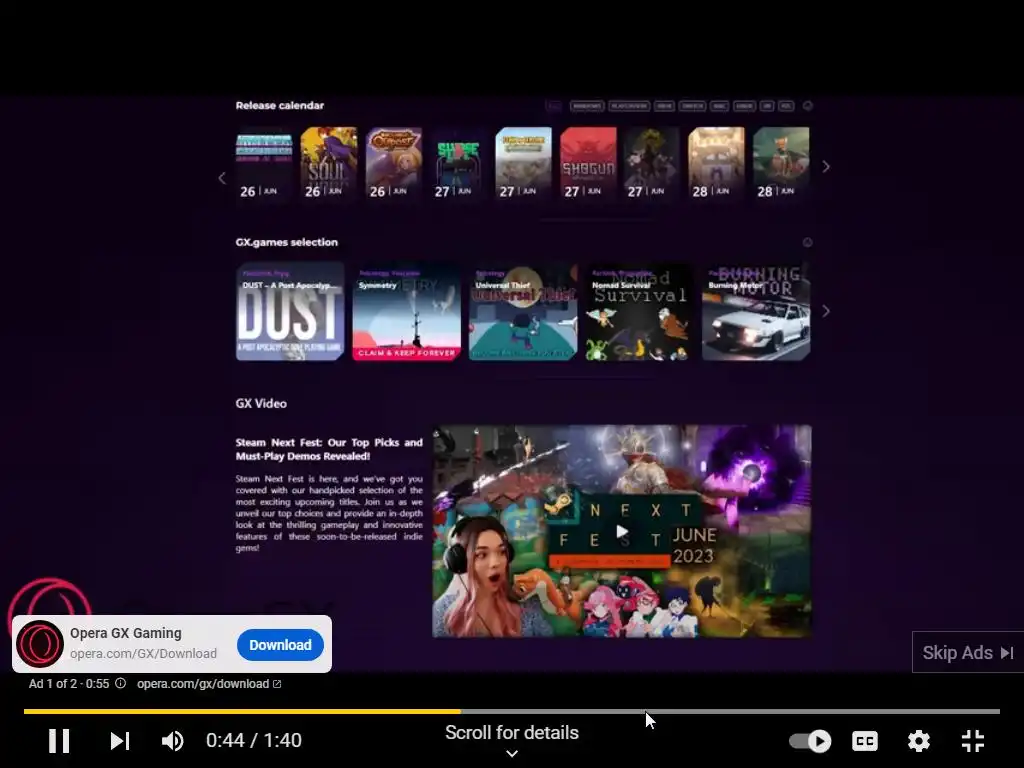Image resolution: width=1024 pixels, height=768 pixels.
Task: Go back in release calendar with left arrow
Action: click(222, 178)
